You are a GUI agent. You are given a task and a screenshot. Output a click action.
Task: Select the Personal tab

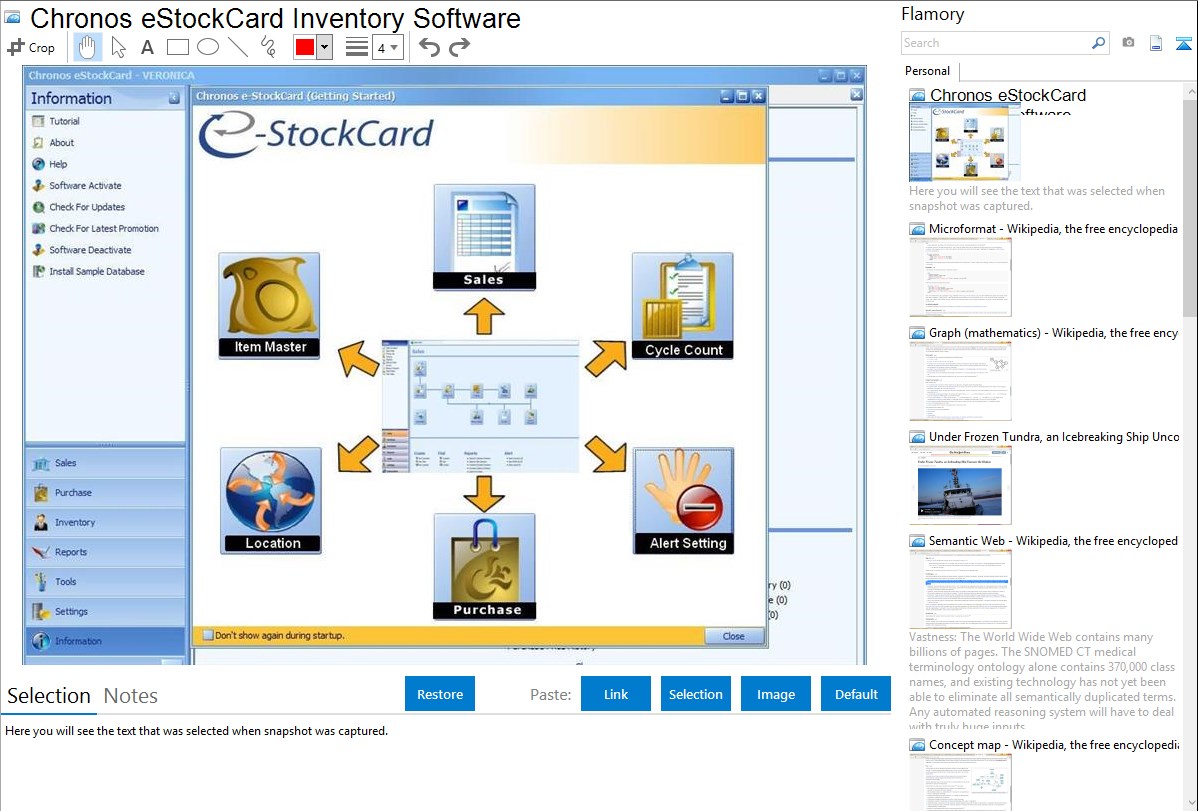[x=927, y=70]
